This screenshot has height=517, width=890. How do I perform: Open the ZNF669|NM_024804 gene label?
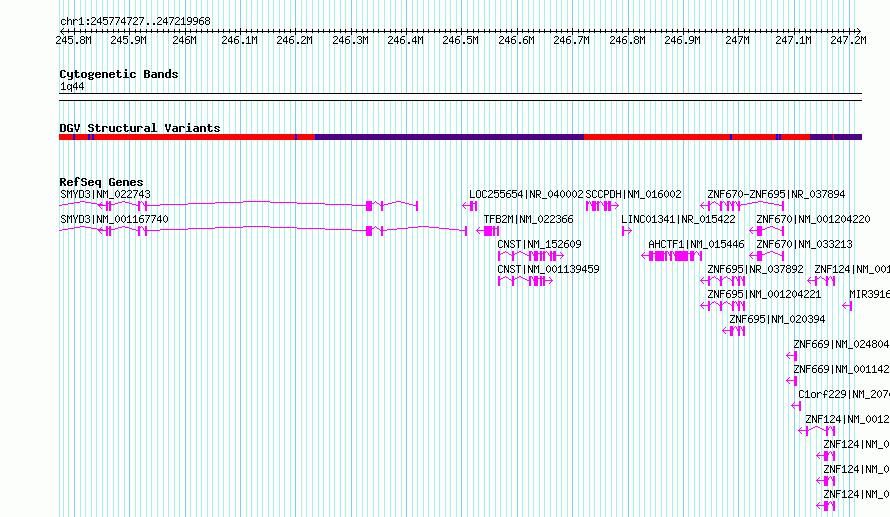[x=841, y=344]
